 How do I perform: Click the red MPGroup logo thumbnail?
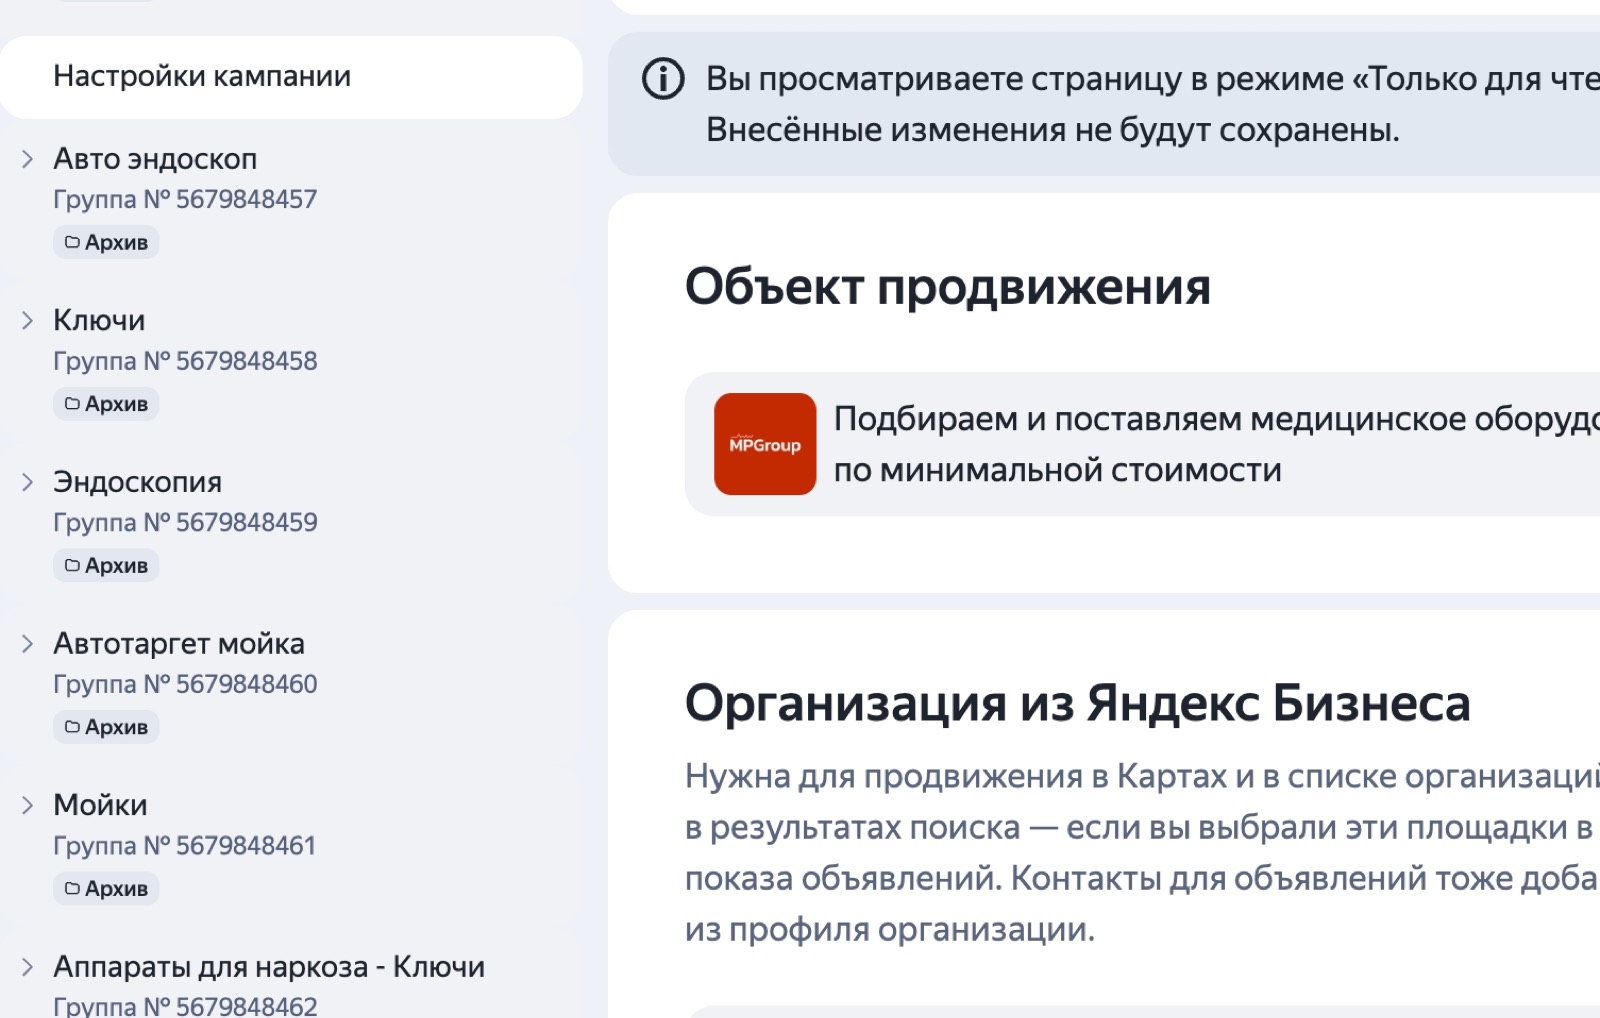(x=765, y=444)
